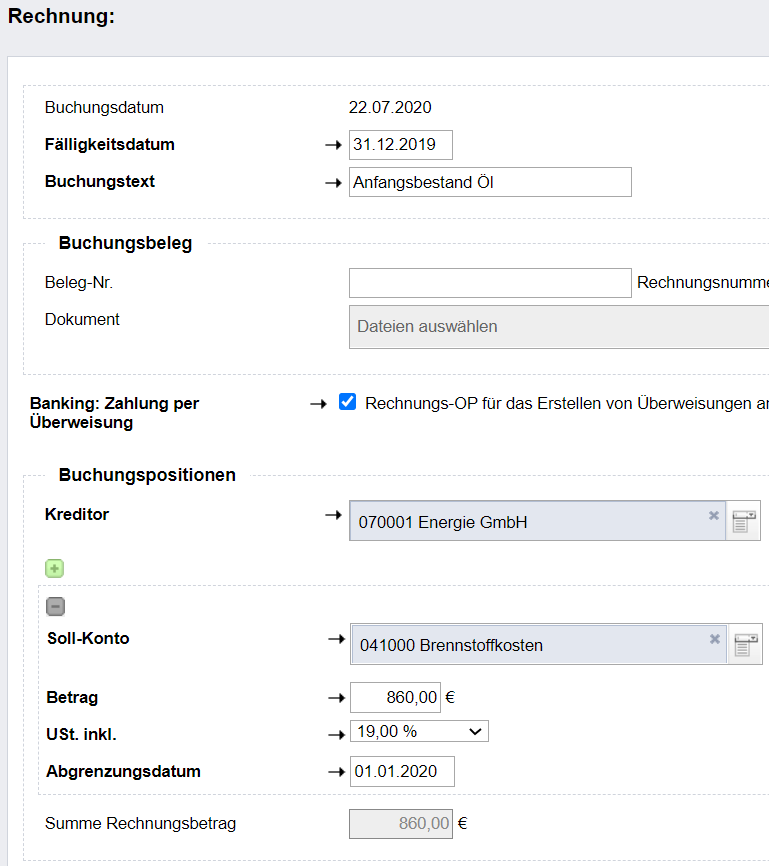The height and width of the screenshot is (866, 769).
Task: Clear the Soll-Konto 041000 Brennstoffkosten selection
Action: [715, 639]
